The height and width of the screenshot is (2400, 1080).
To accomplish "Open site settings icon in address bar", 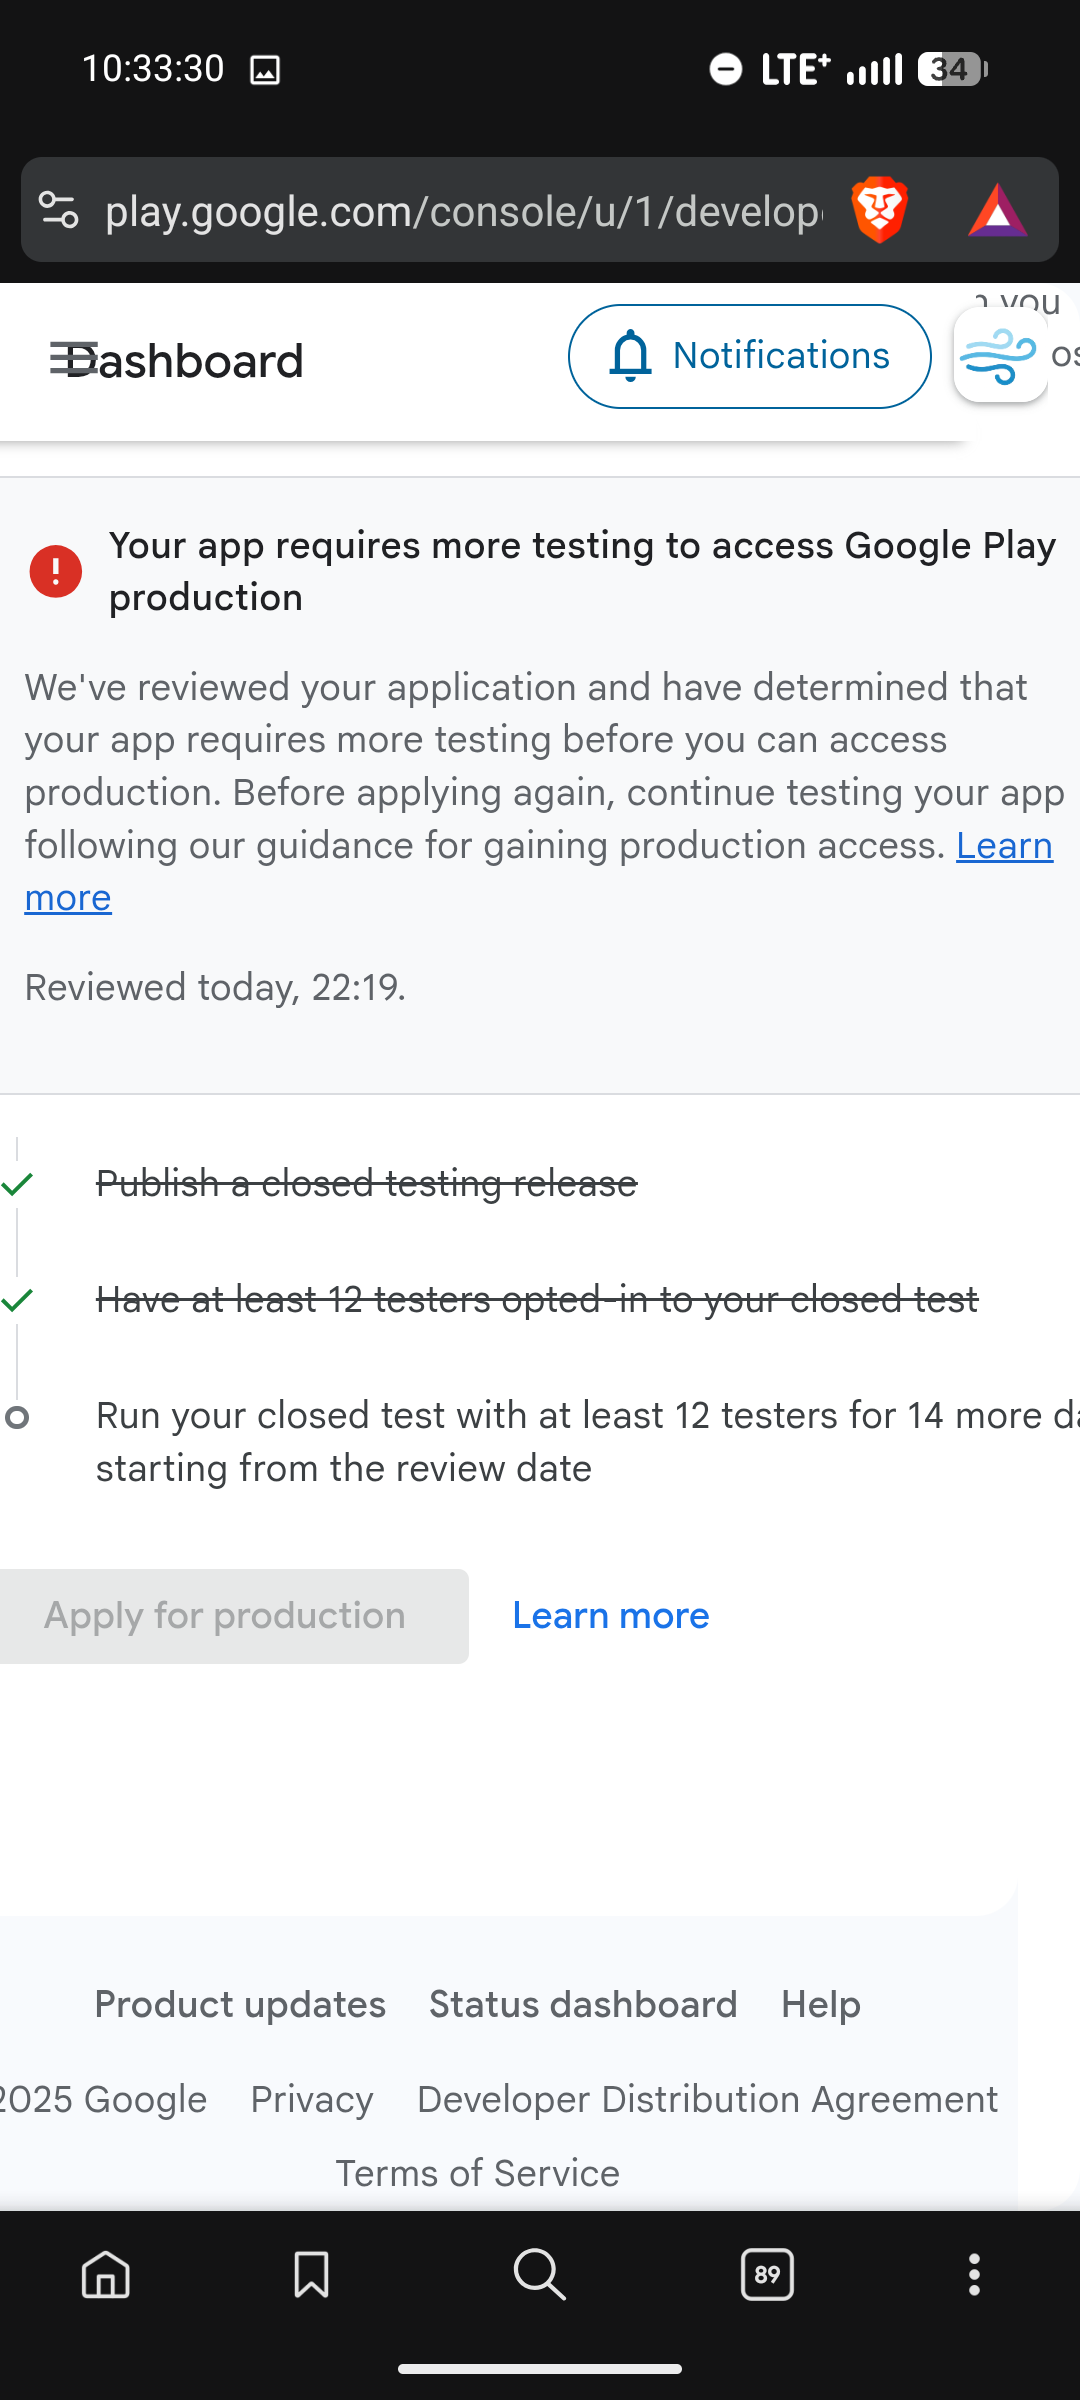I will coord(58,211).
